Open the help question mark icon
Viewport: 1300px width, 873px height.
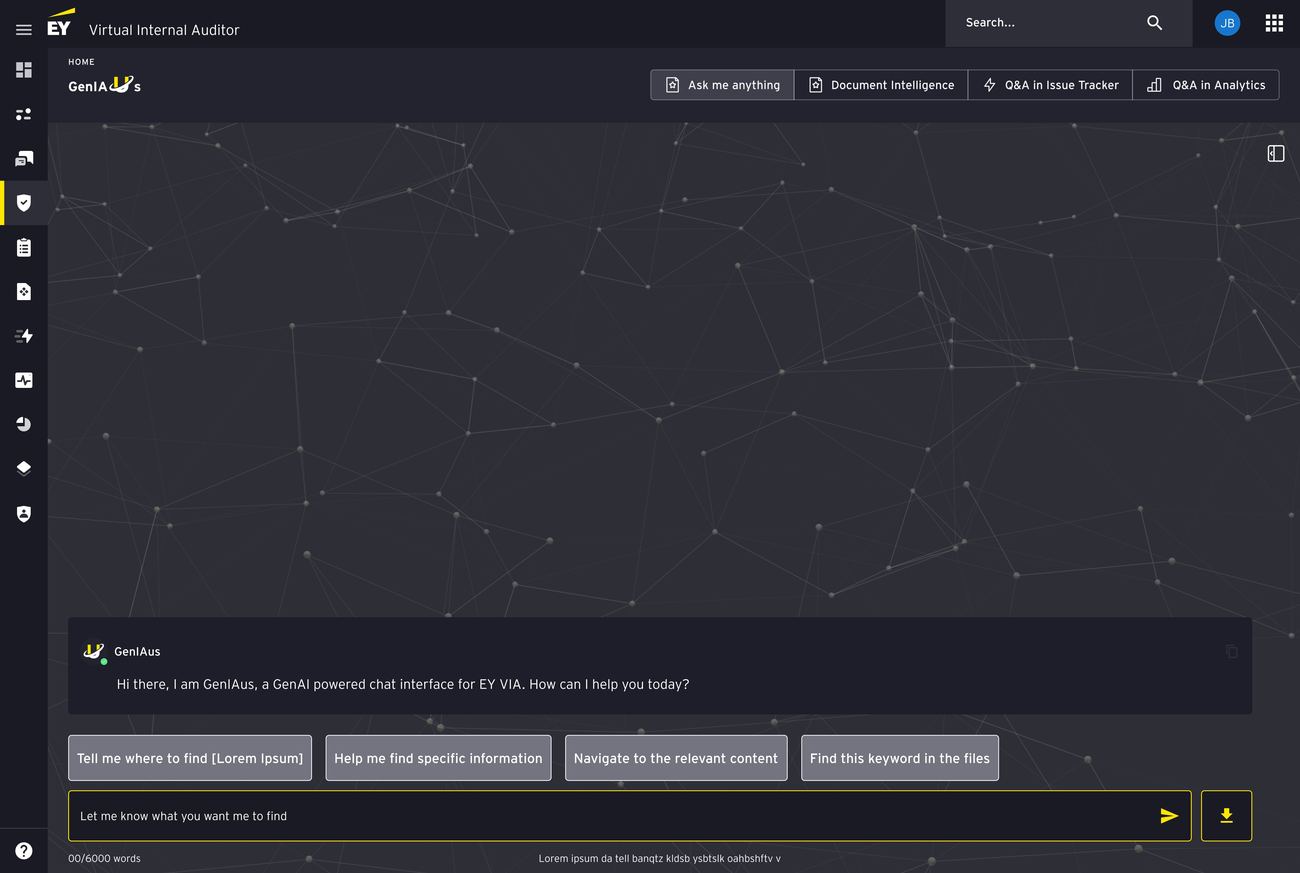point(24,851)
